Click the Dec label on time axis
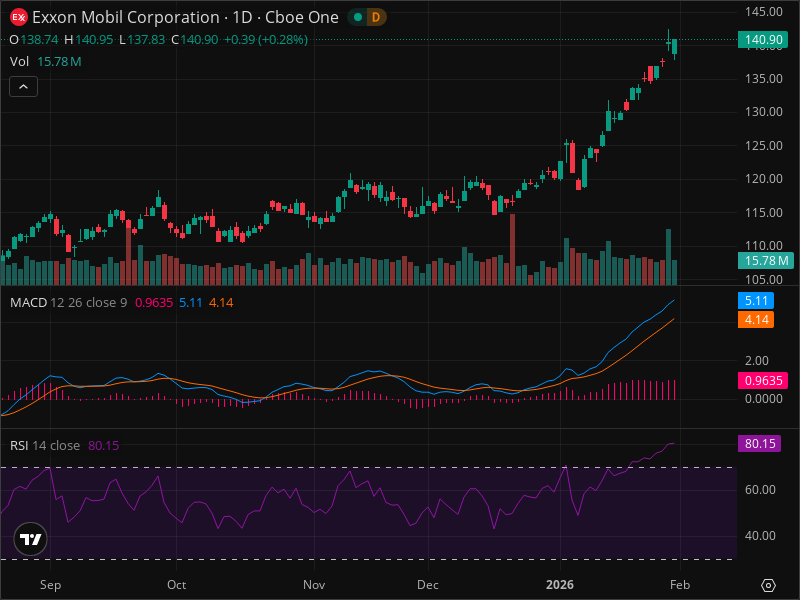The height and width of the screenshot is (600, 800). click(428, 585)
